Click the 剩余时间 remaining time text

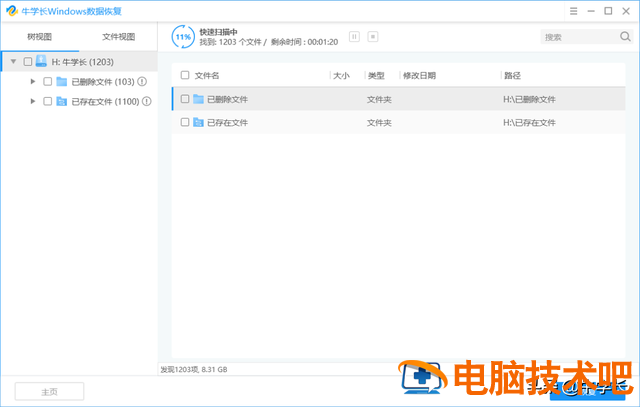point(304,42)
